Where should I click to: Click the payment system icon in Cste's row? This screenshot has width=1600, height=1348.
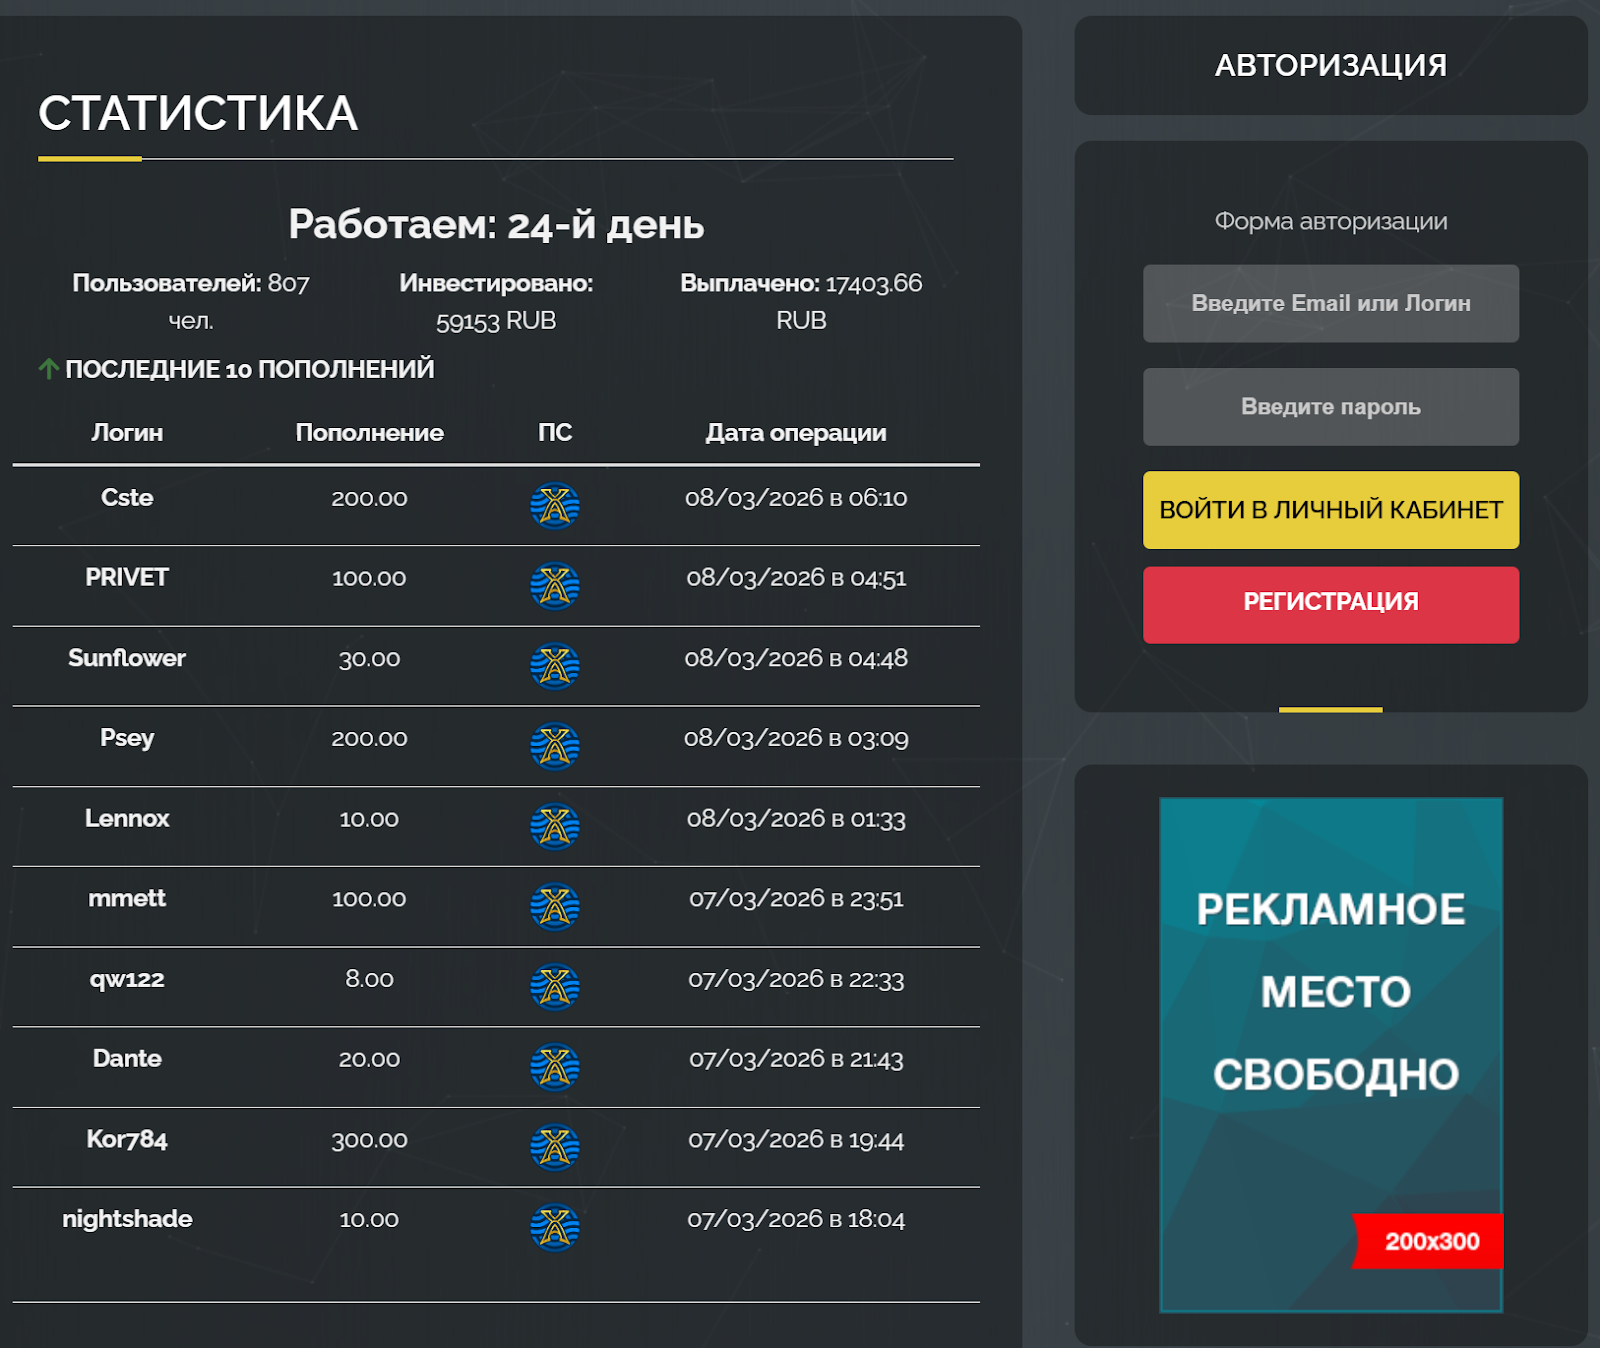tap(556, 507)
